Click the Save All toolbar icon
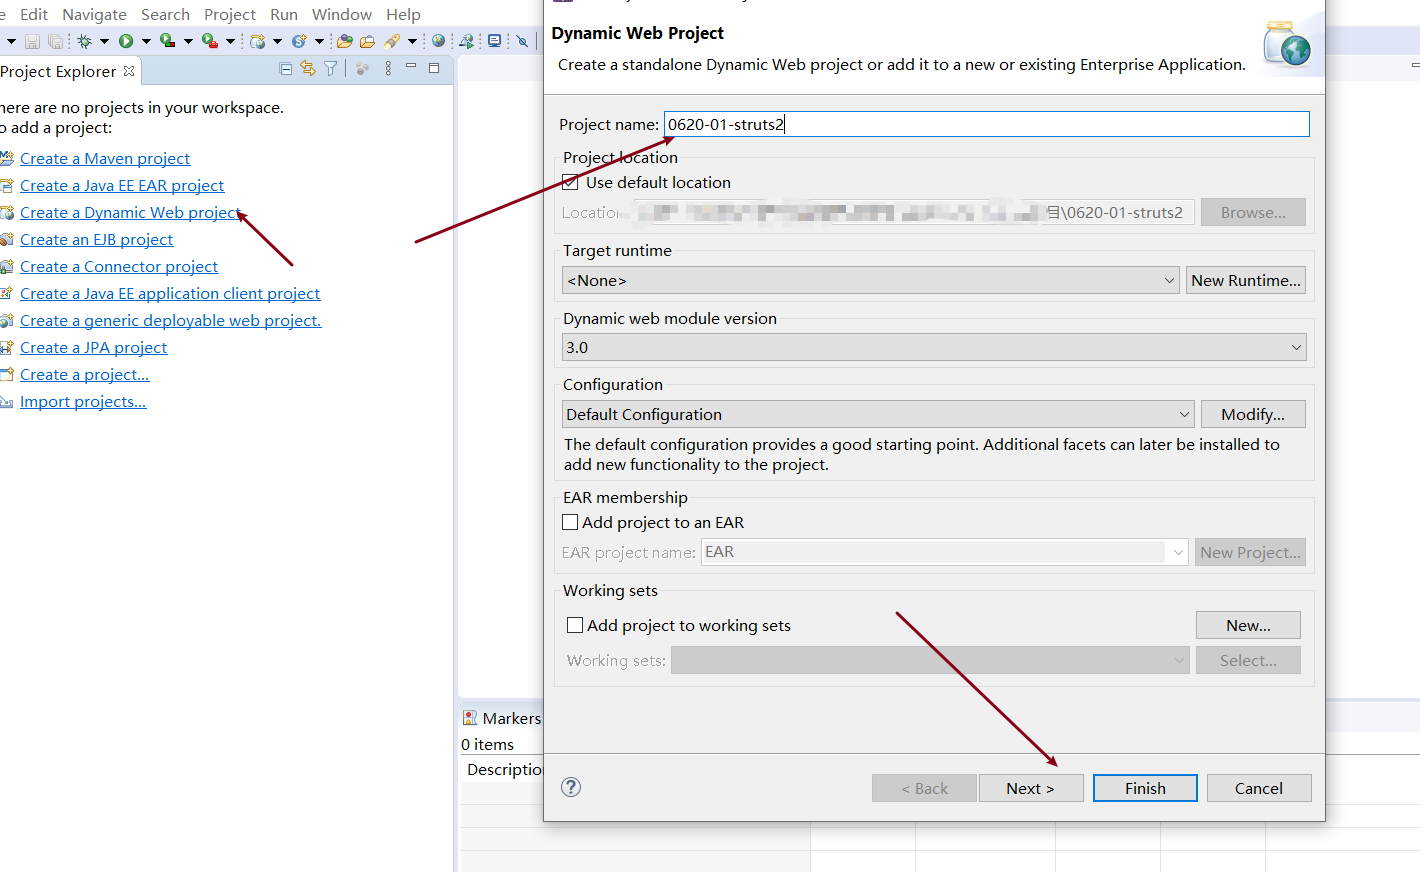 56,41
